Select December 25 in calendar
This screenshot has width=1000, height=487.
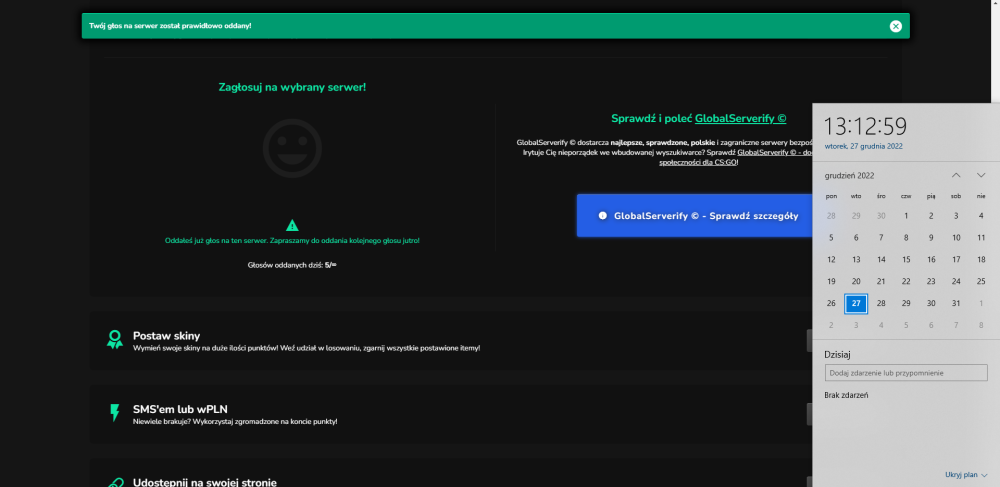click(981, 281)
